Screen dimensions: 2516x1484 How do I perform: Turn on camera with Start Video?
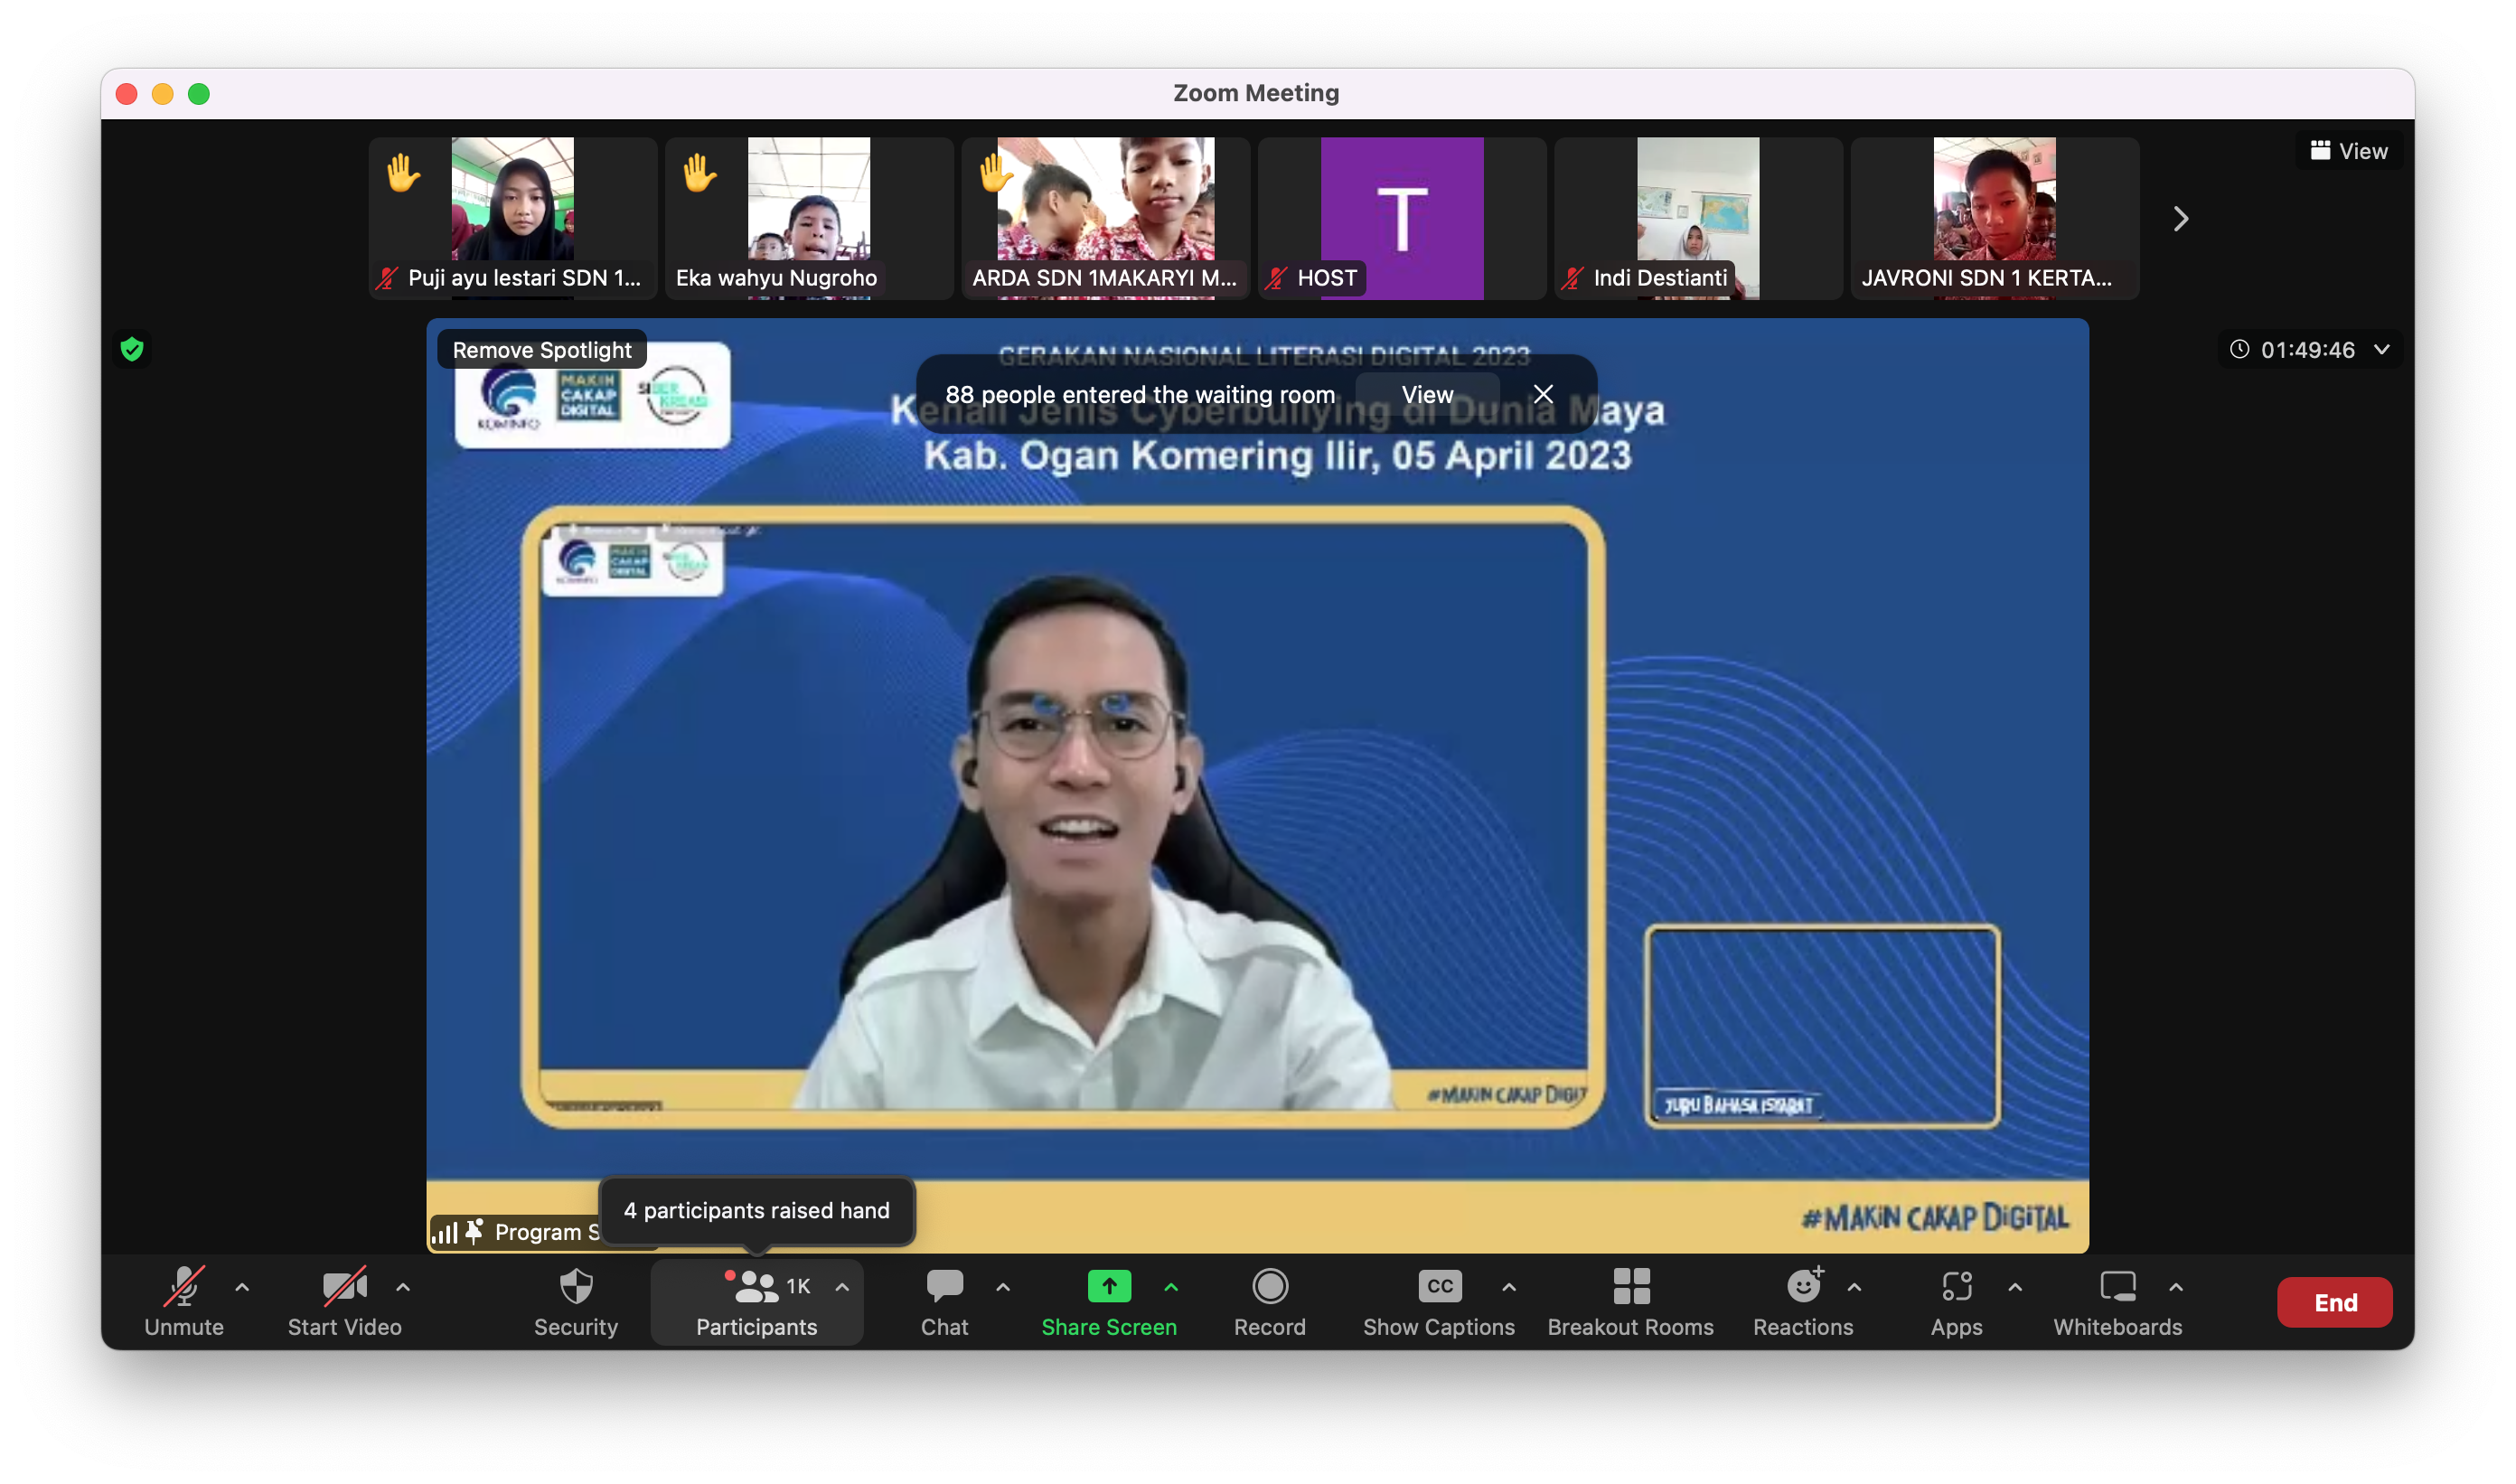click(345, 1301)
